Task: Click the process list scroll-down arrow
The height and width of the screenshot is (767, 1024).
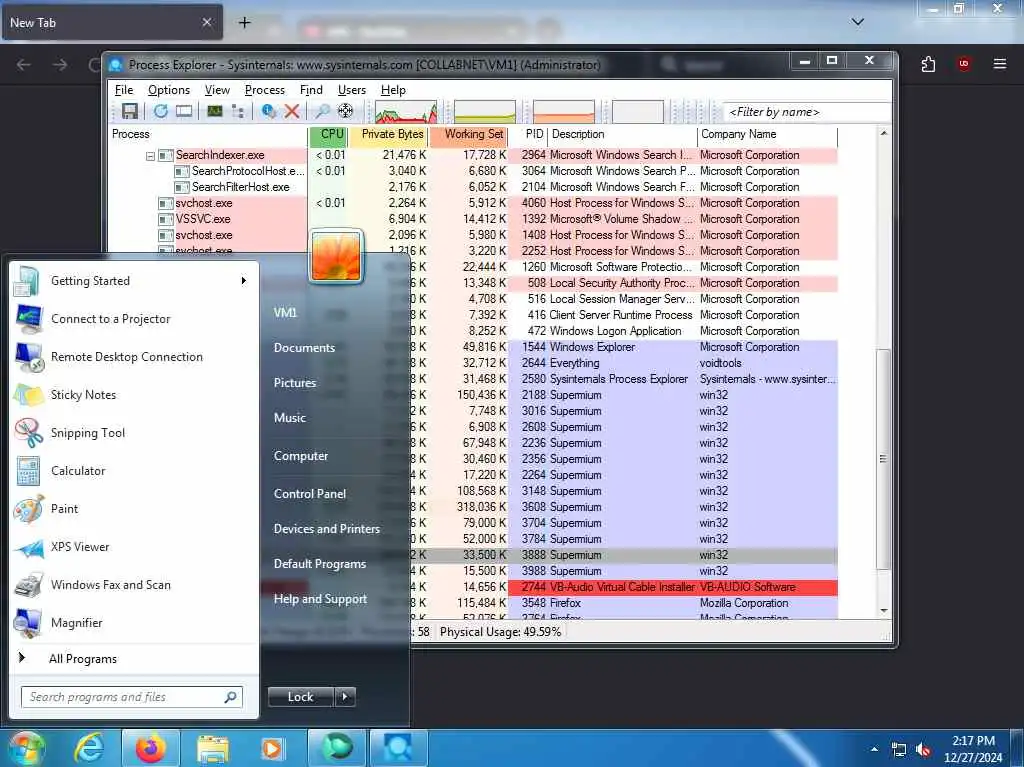Action: [884, 611]
